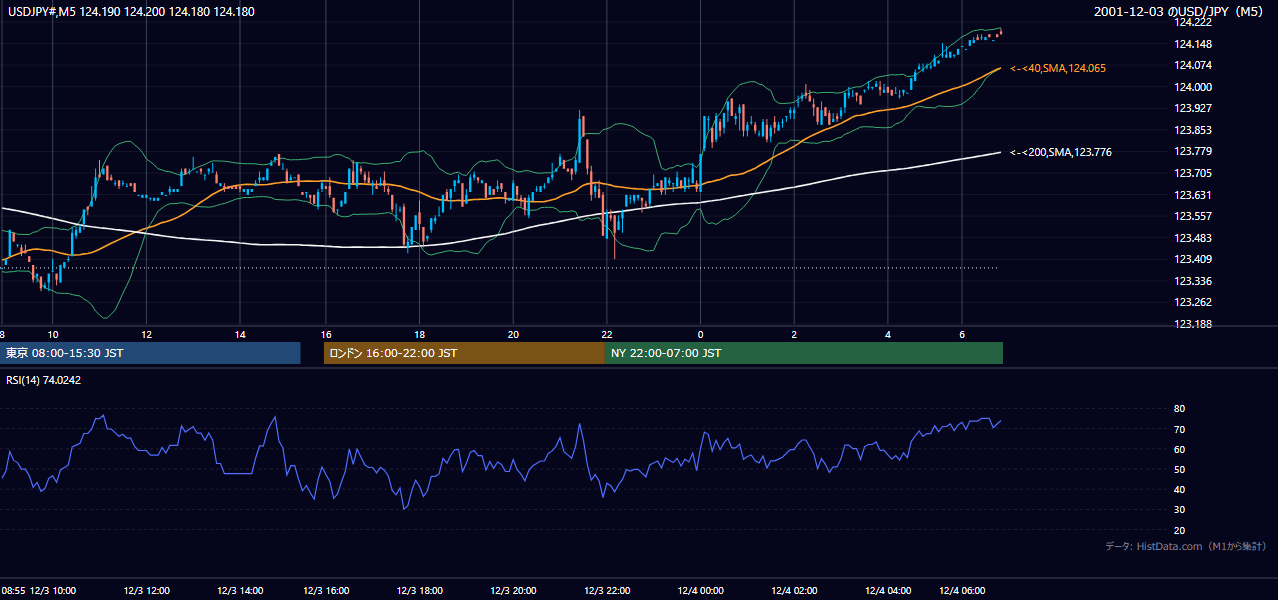The width and height of the screenshot is (1278, 600).
Task: Click price axis value 123.705
Action: coord(1193,173)
